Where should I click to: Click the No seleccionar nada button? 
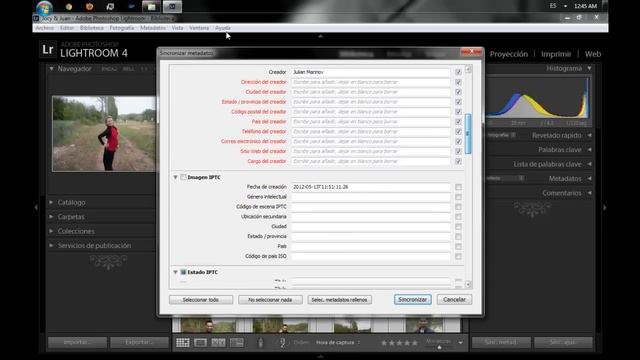[270, 300]
